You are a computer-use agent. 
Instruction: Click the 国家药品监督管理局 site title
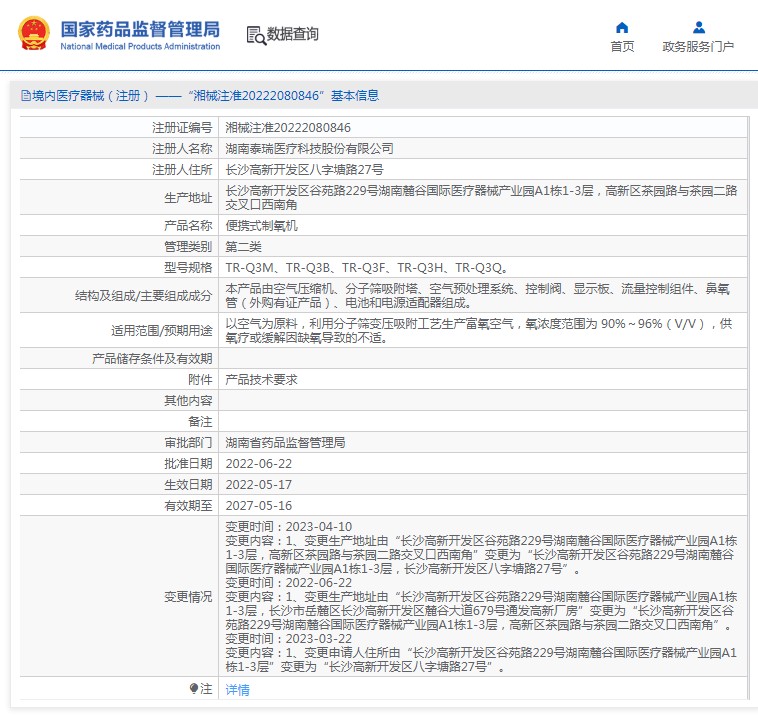point(140,29)
